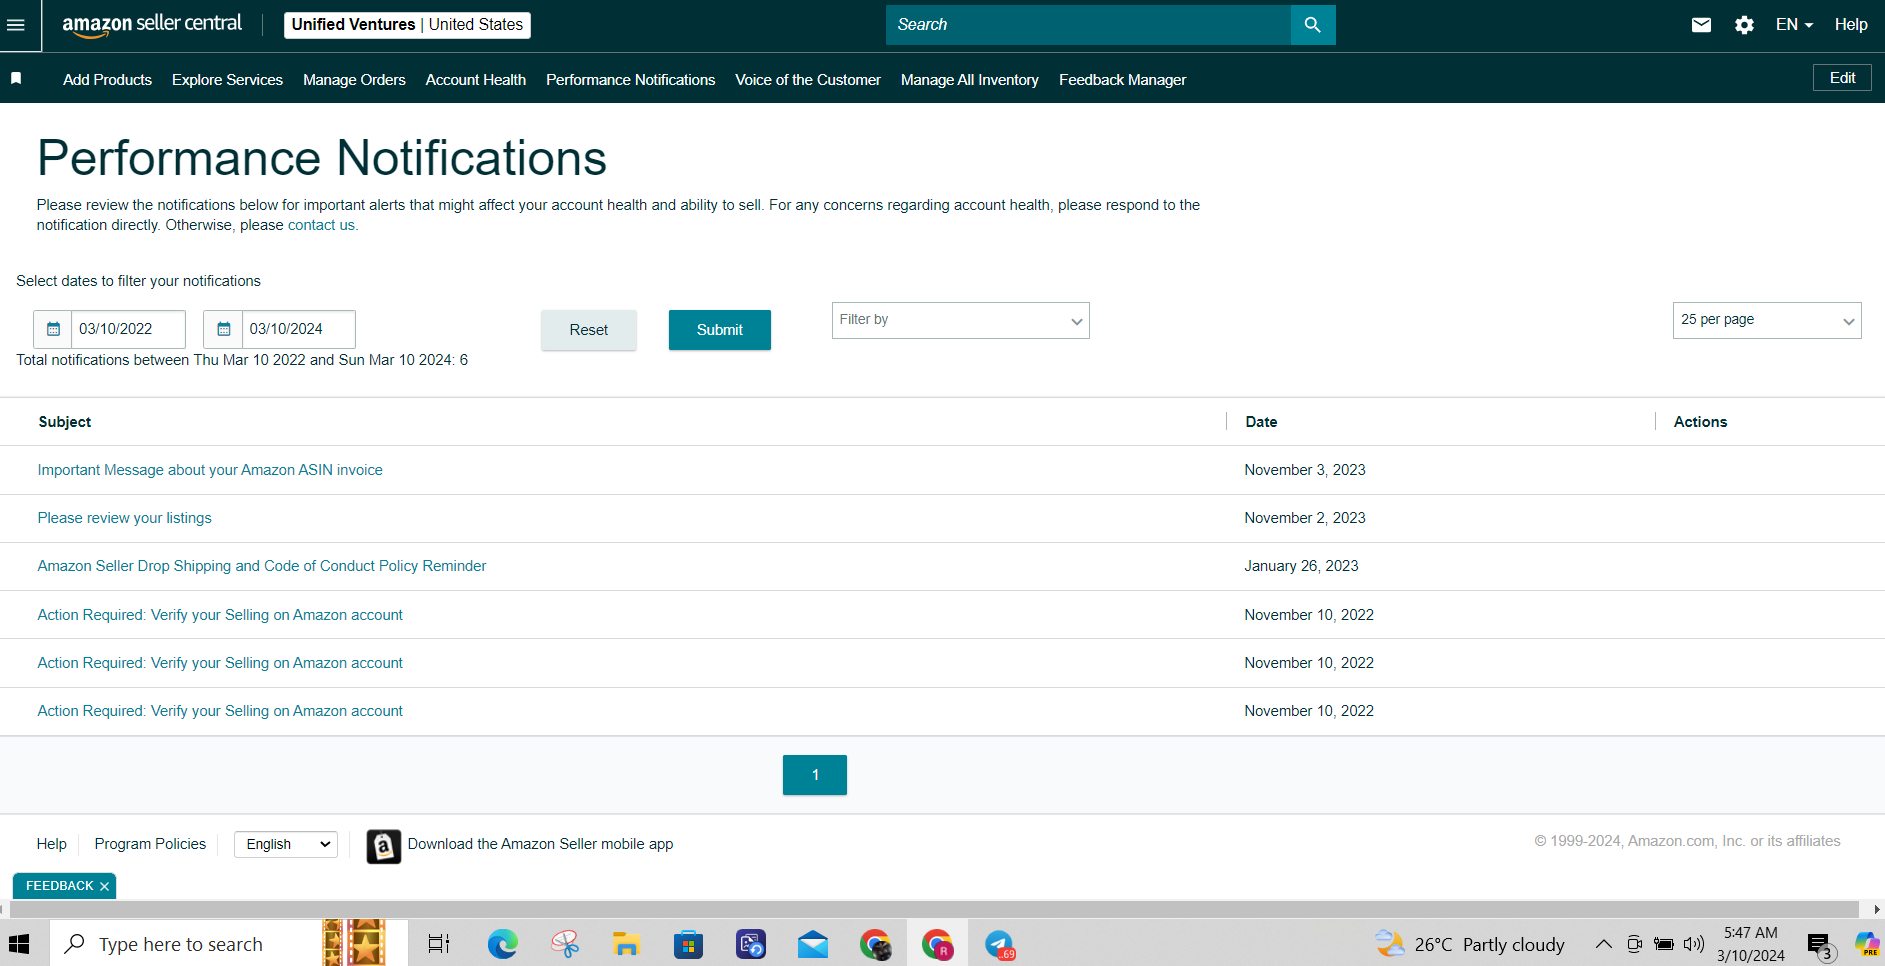This screenshot has height=966, width=1885.
Task: Close the FEEDBACK tab with the X
Action: [104, 886]
